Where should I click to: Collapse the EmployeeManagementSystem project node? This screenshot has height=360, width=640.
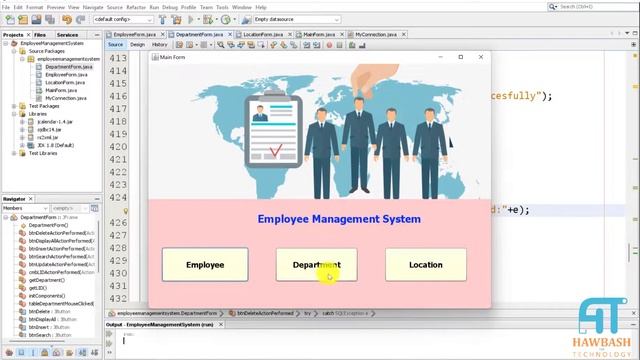[x=6, y=43]
